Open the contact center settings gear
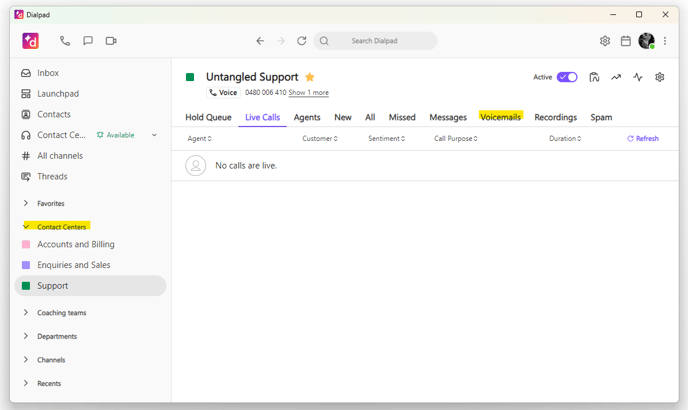The width and height of the screenshot is (688, 410). (659, 77)
